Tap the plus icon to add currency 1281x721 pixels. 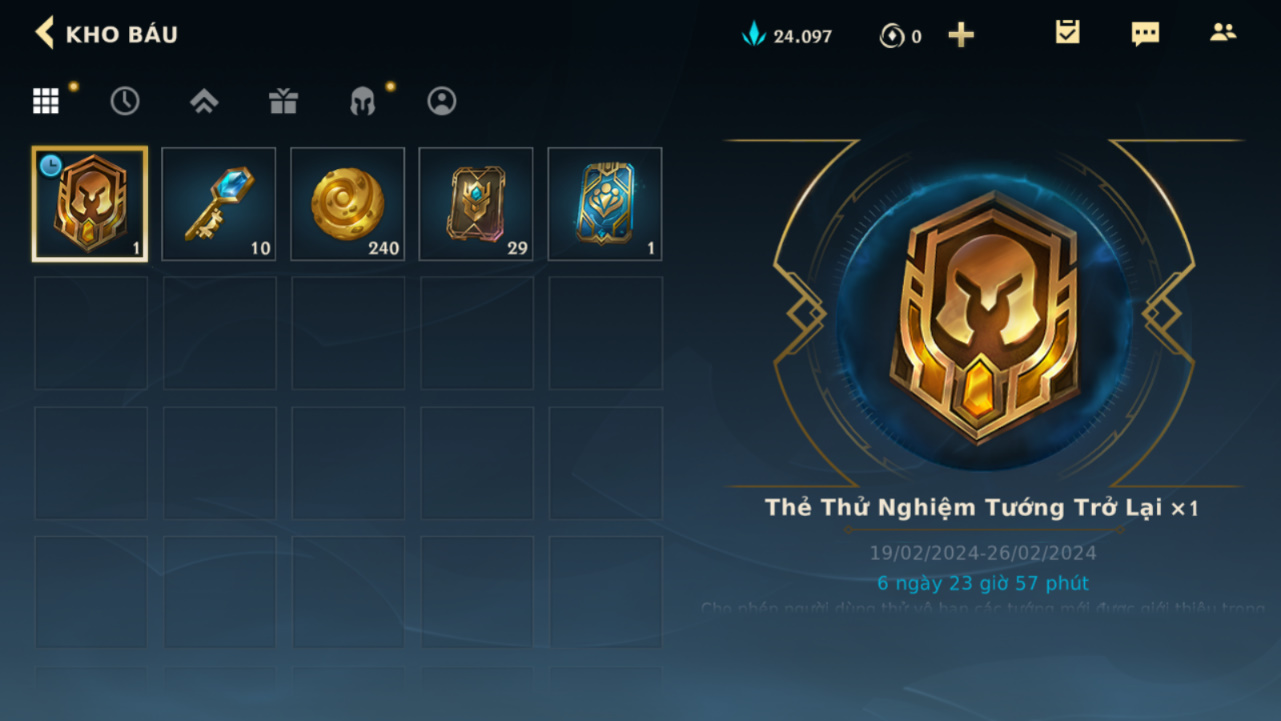point(961,36)
